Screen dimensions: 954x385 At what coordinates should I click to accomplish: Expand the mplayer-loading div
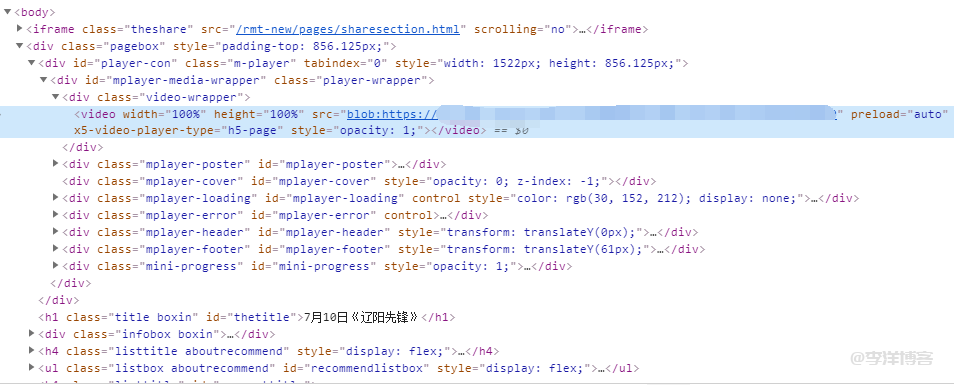(55, 198)
